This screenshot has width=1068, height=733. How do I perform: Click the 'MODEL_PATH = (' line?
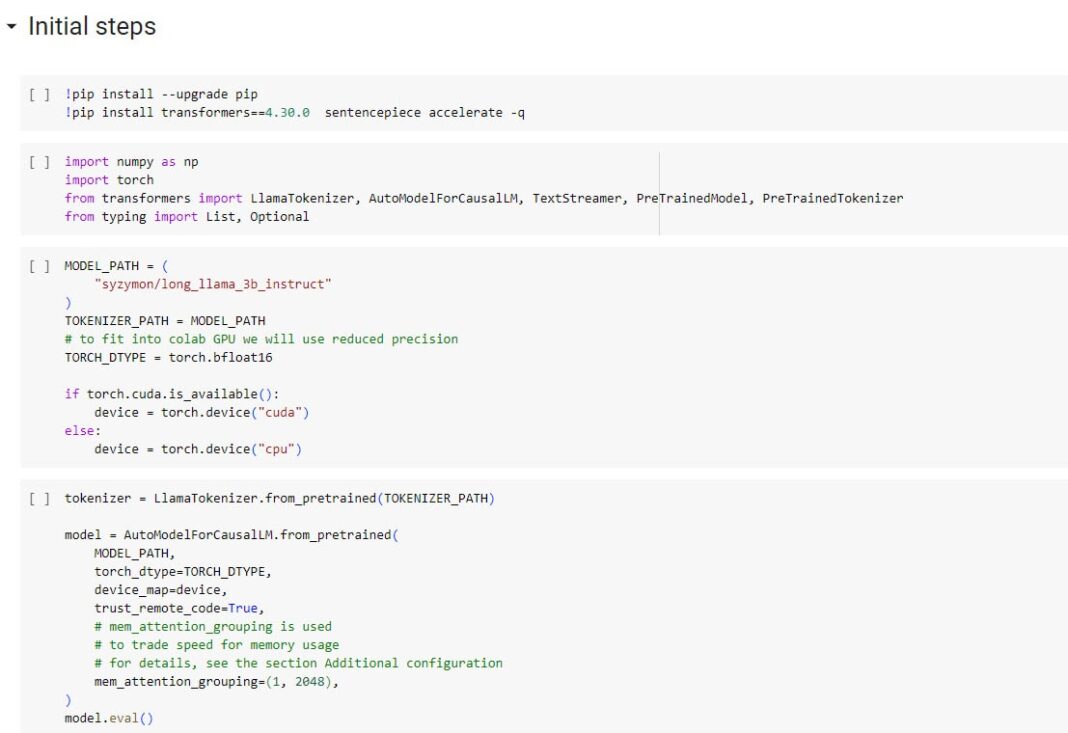pyautogui.click(x=116, y=266)
